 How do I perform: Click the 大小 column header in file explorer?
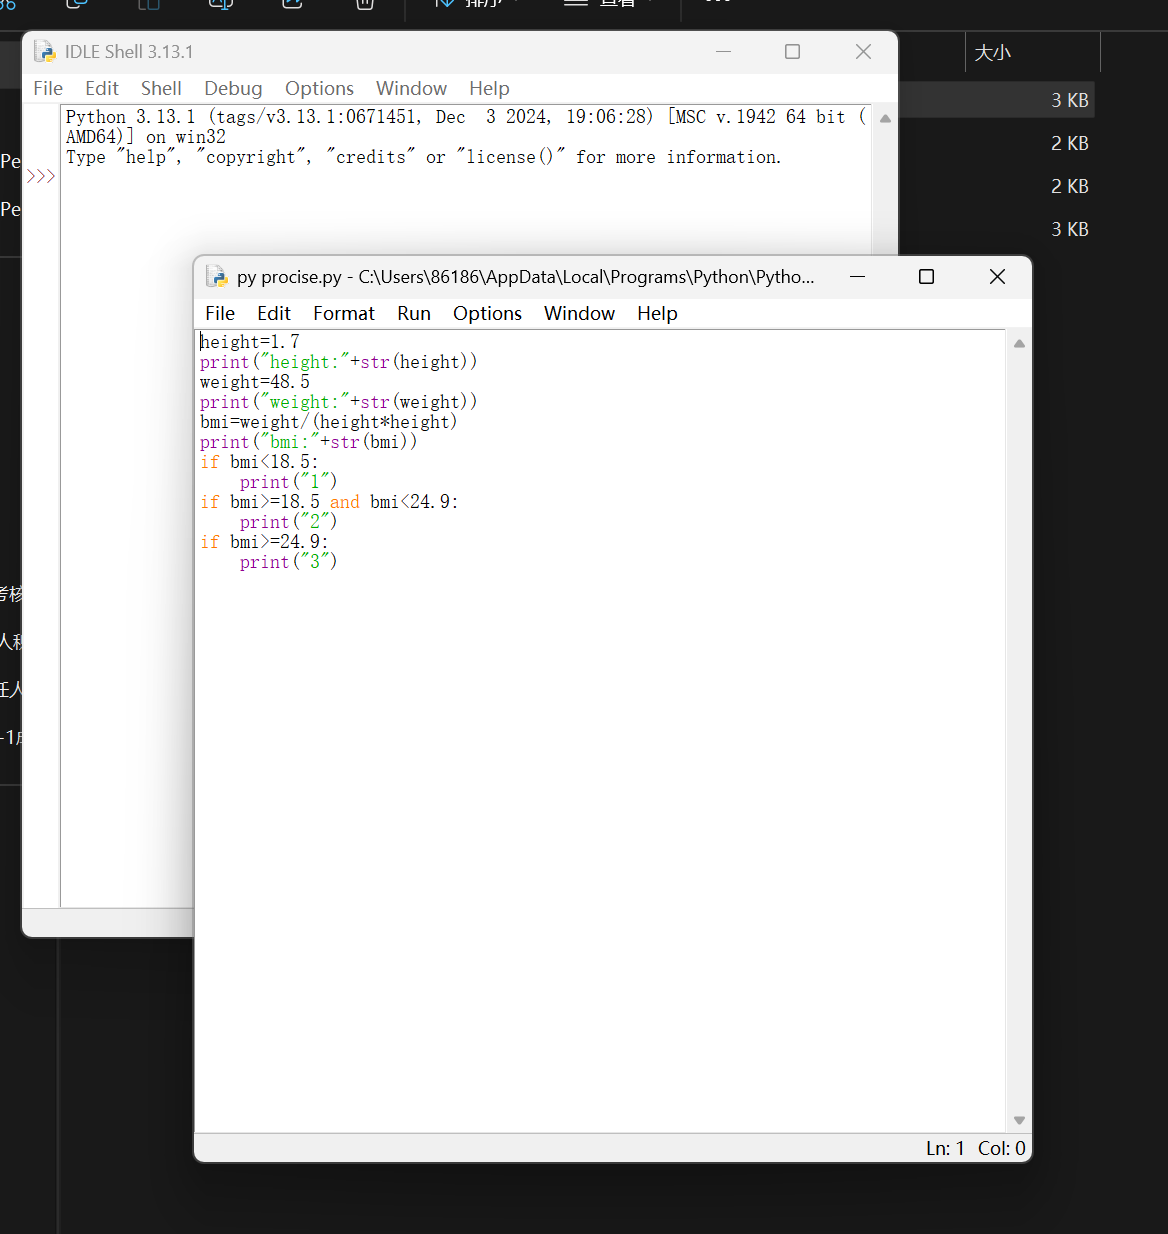click(x=993, y=52)
